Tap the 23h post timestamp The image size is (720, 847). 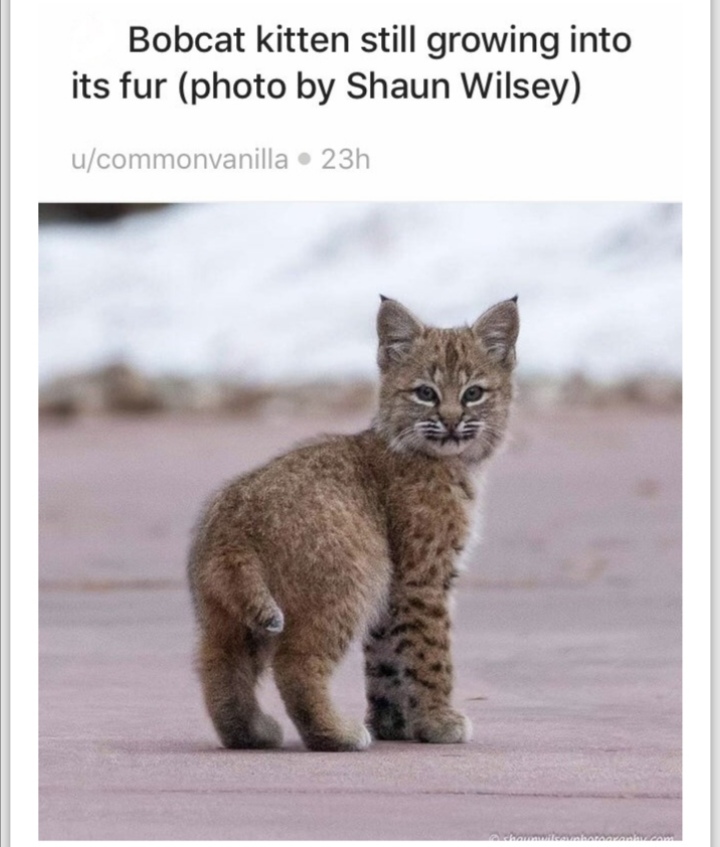[346, 159]
